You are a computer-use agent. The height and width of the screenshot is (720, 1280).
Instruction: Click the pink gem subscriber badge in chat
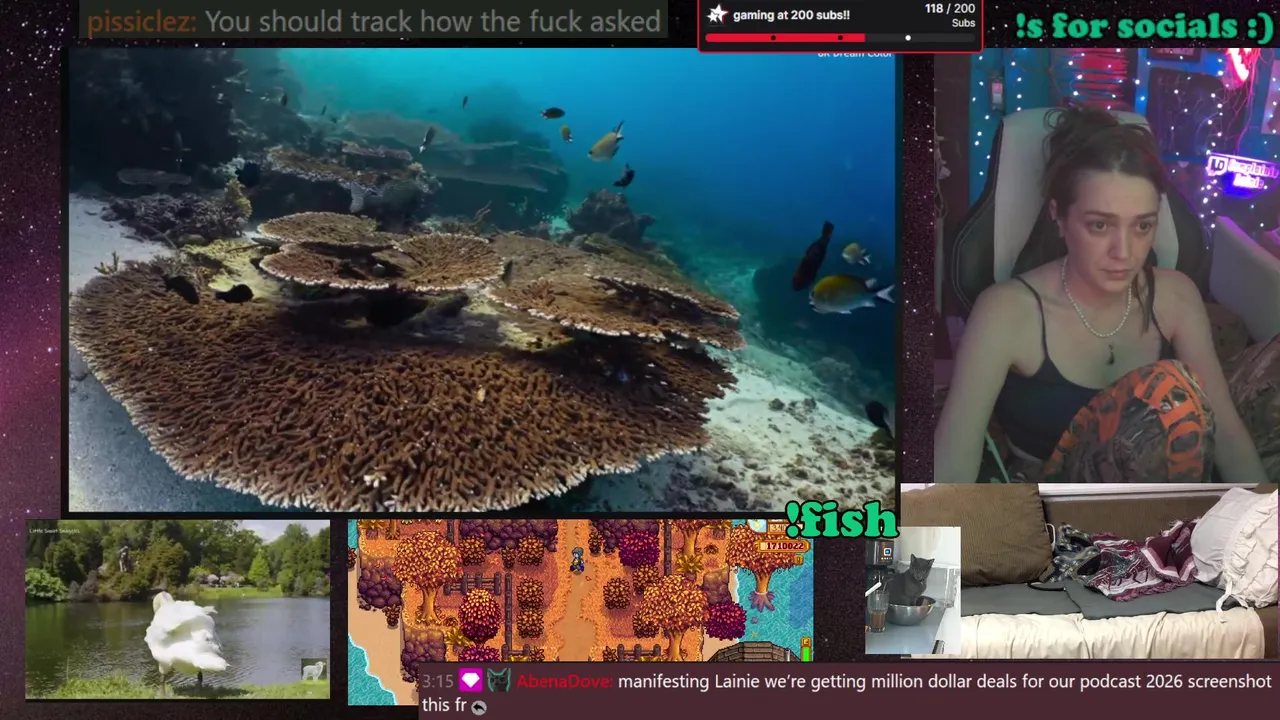click(470, 682)
